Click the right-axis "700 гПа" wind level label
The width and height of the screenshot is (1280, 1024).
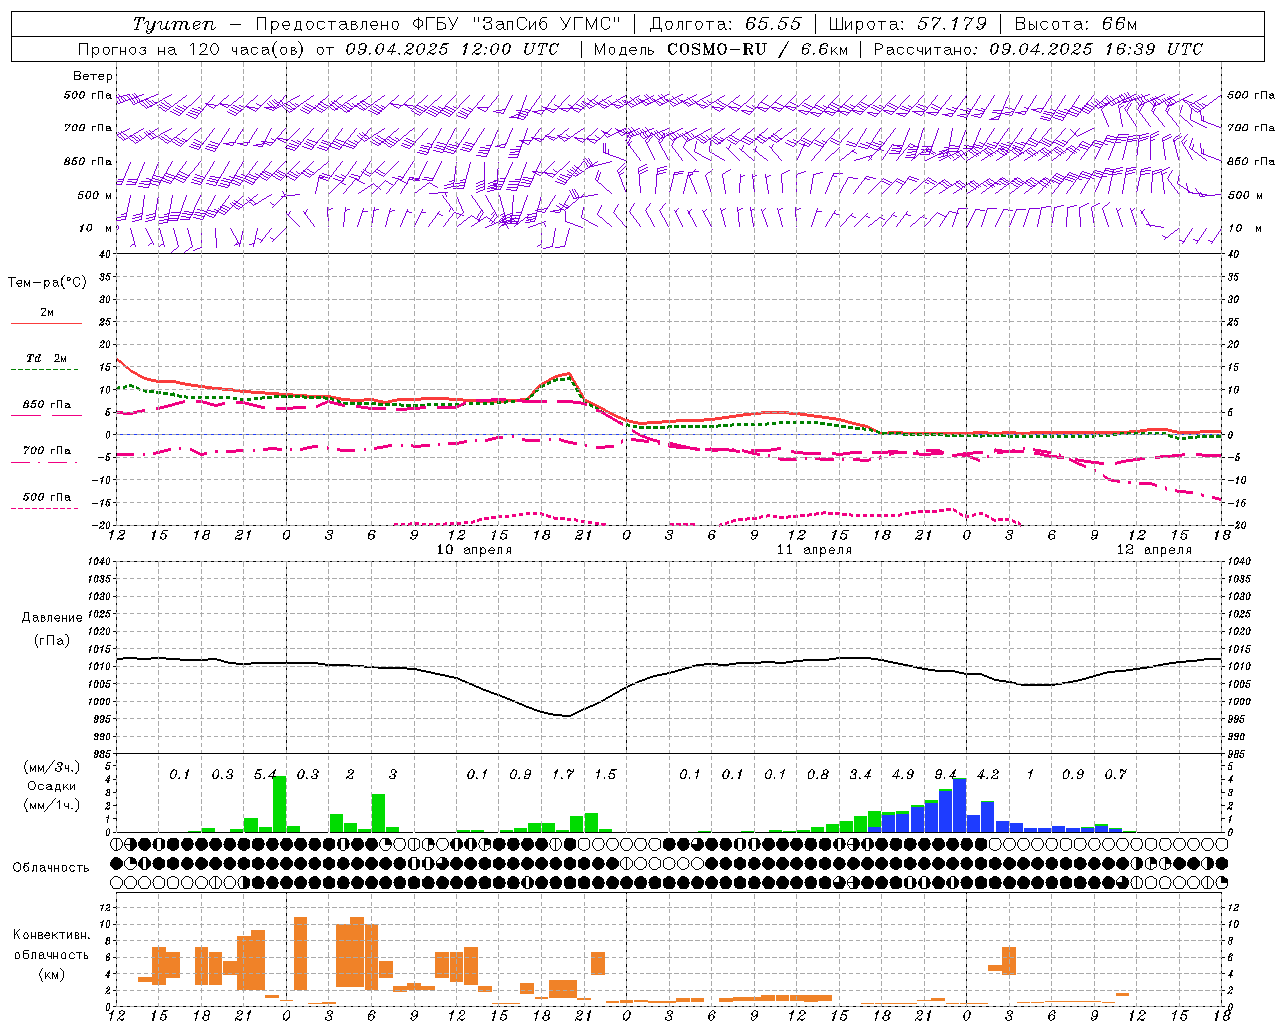pyautogui.click(x=1251, y=128)
